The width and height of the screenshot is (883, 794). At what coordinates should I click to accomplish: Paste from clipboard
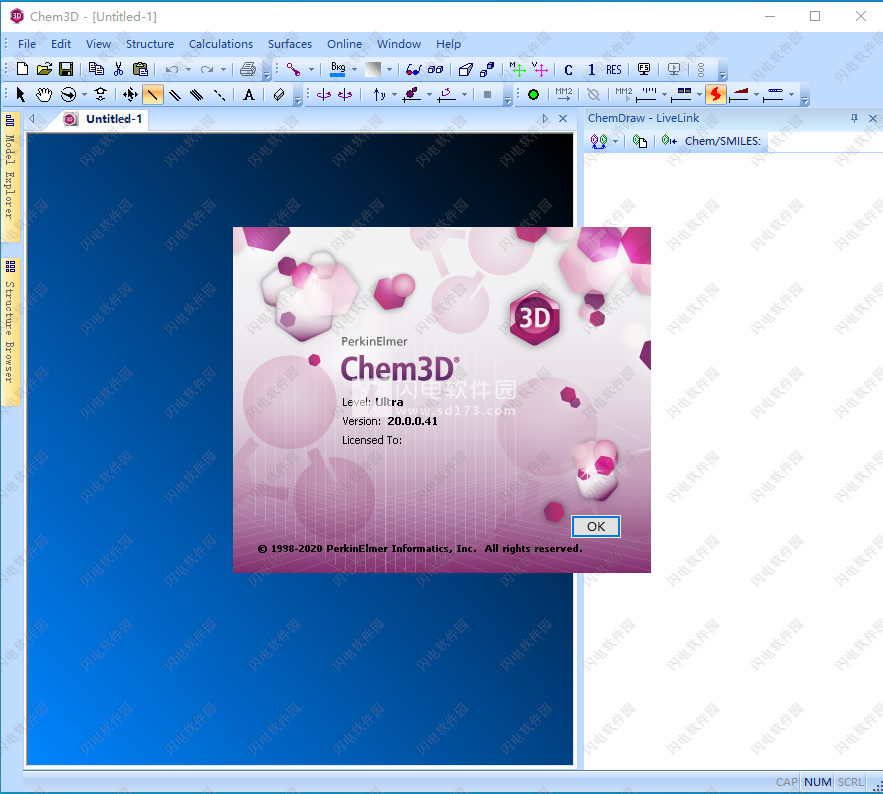coord(140,69)
